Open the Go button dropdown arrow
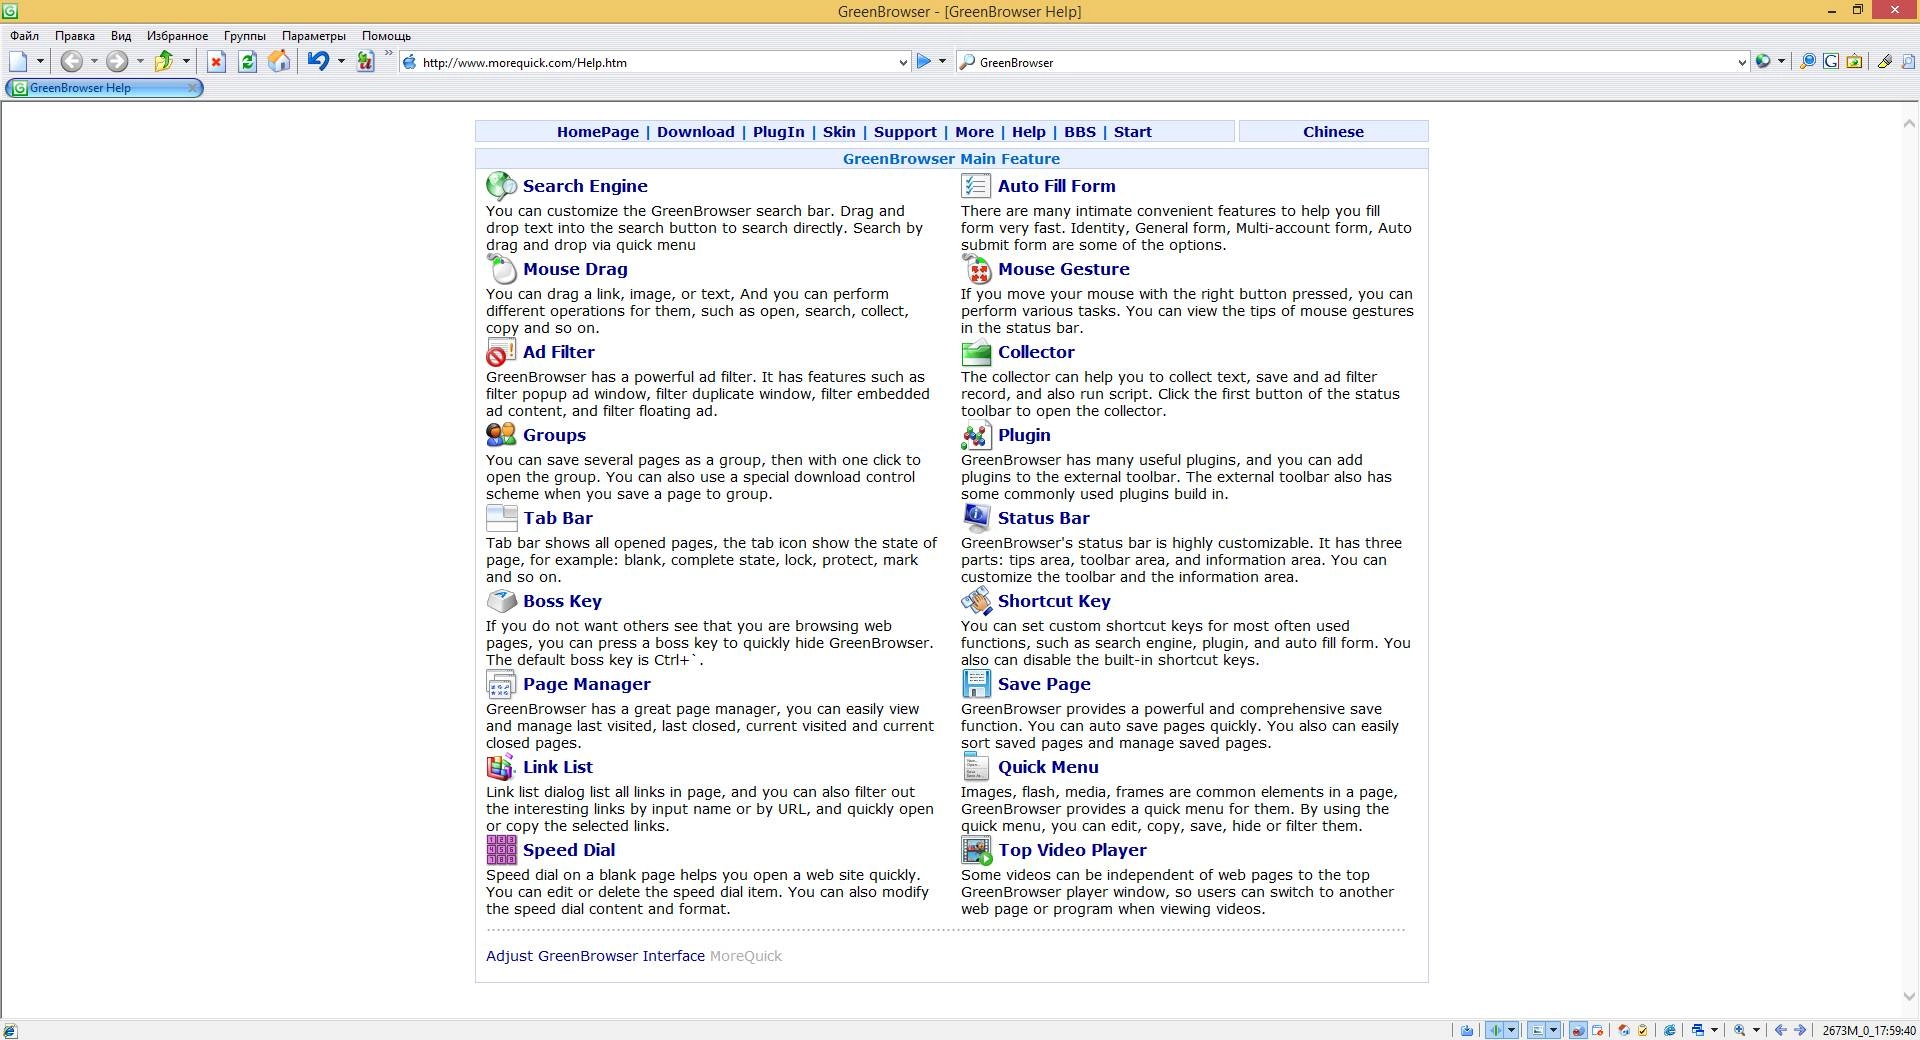1920x1040 pixels. point(942,62)
